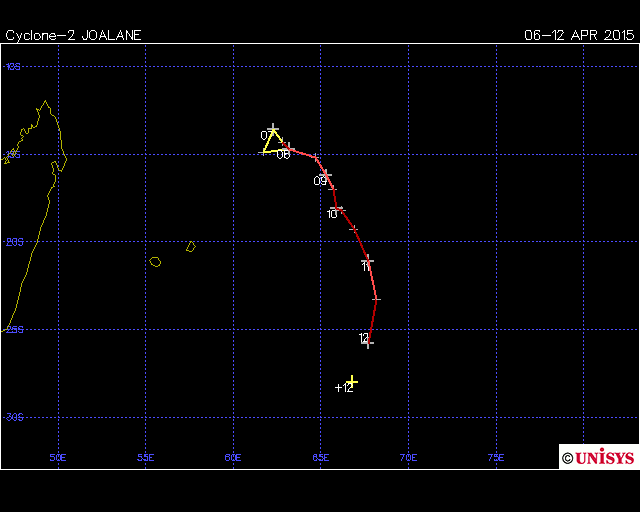Click the yellow +12 forecast position marker

point(352,382)
